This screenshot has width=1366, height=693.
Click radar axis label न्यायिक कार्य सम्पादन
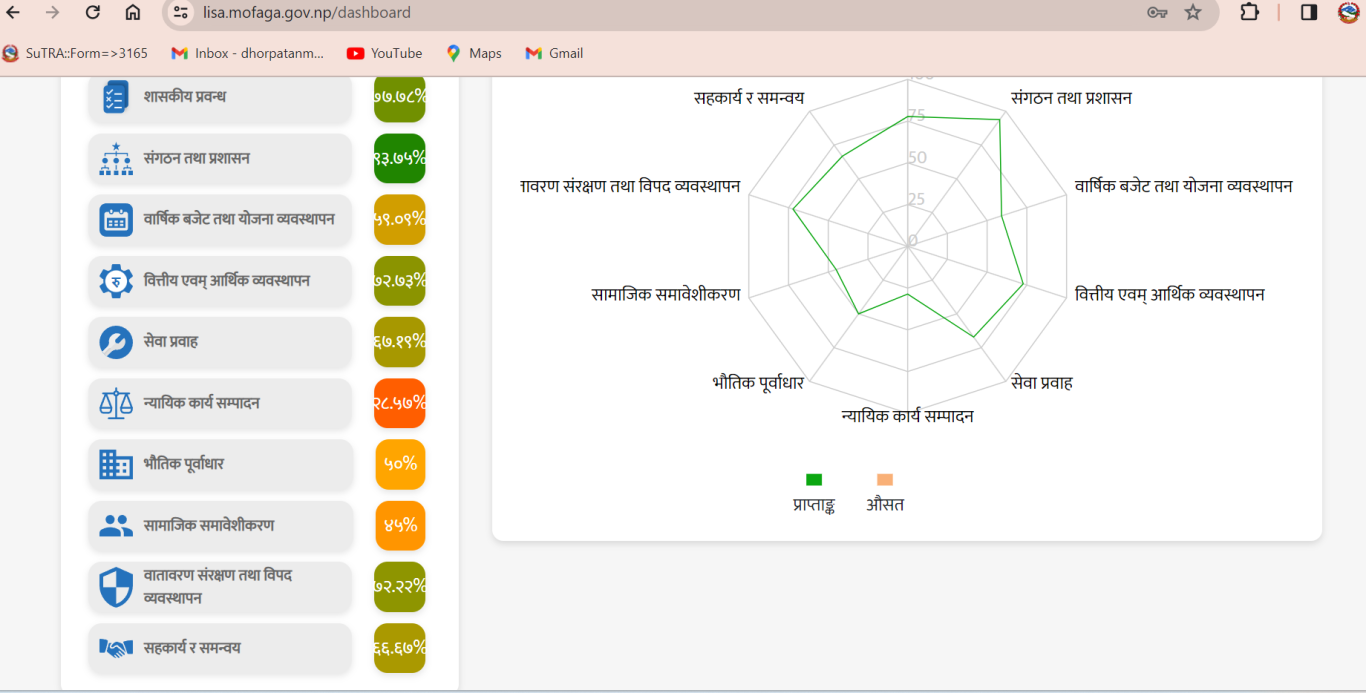(x=908, y=416)
